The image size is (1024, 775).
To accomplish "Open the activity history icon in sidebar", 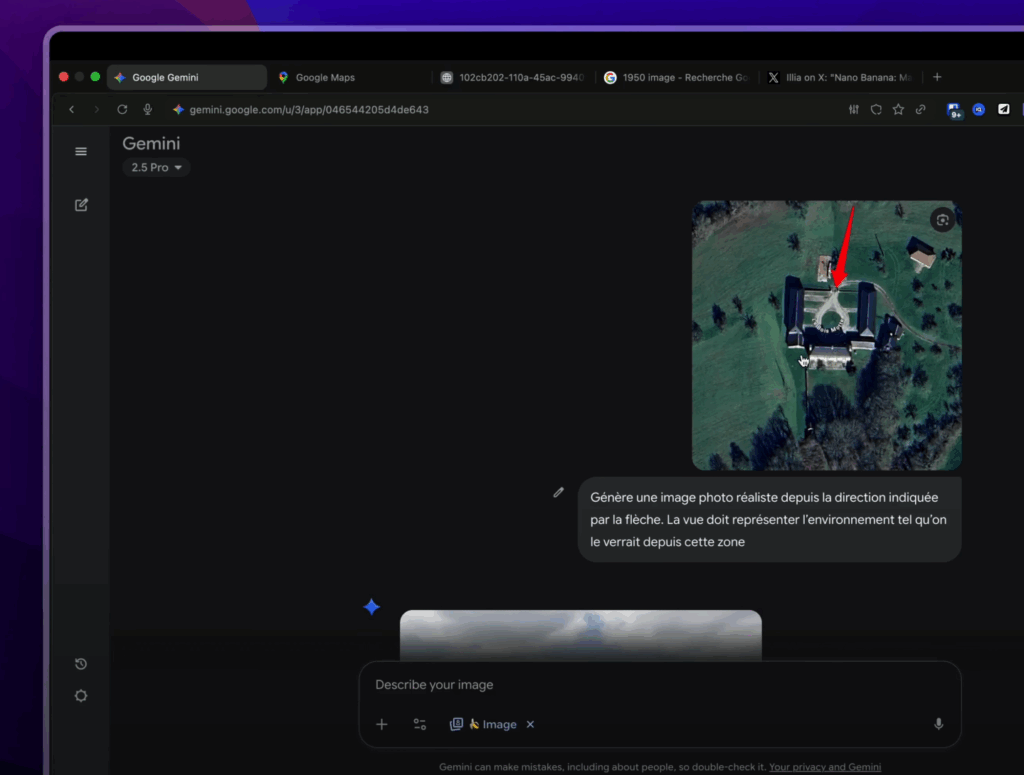I will (81, 664).
